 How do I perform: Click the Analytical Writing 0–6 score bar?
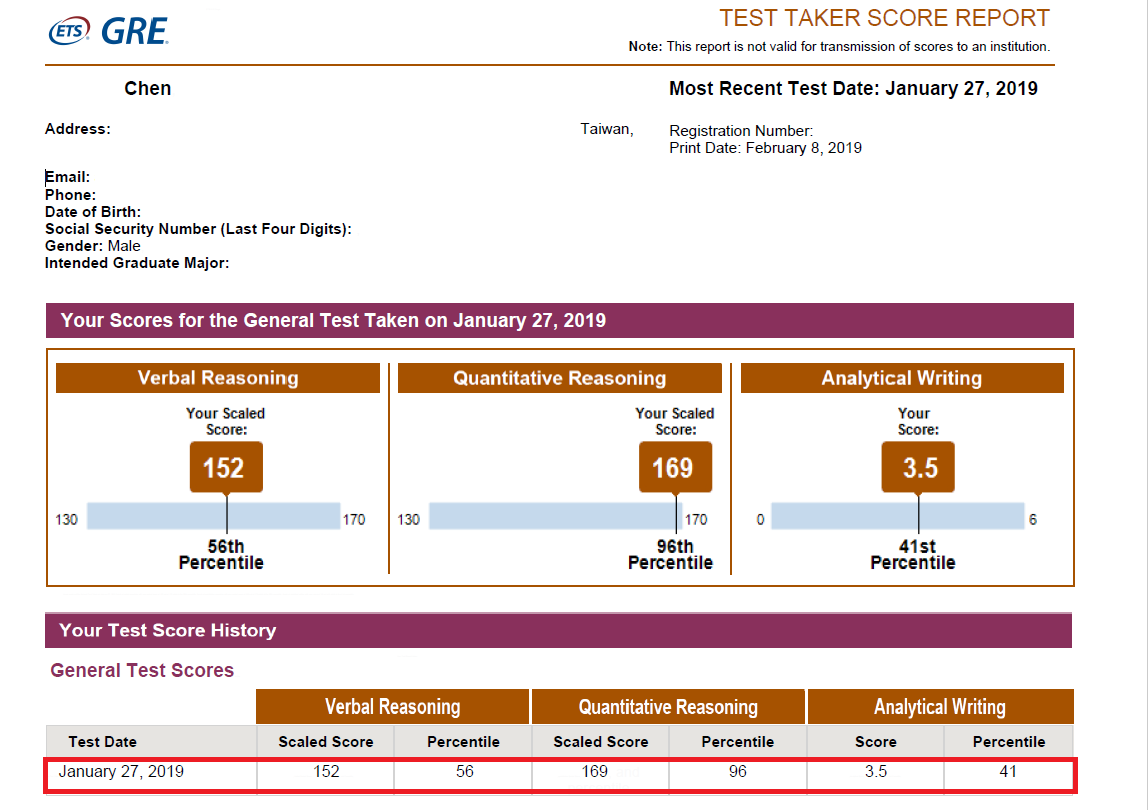898,516
